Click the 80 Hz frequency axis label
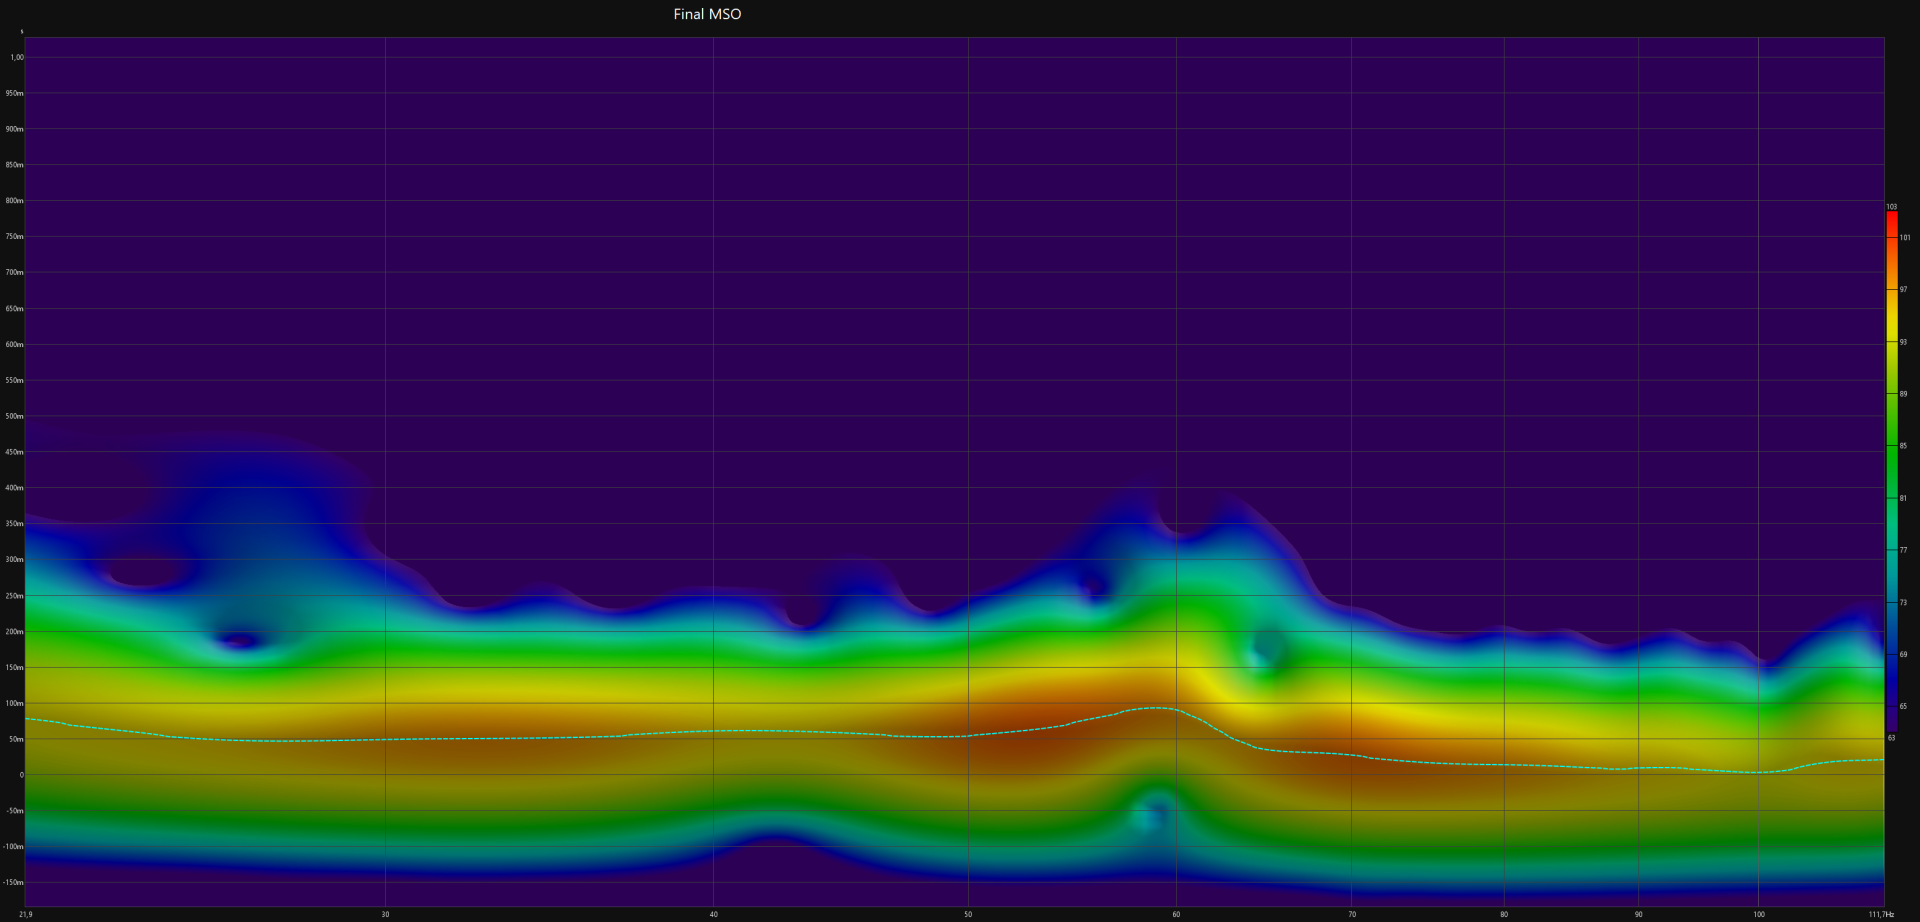1920x922 pixels. (x=1504, y=914)
